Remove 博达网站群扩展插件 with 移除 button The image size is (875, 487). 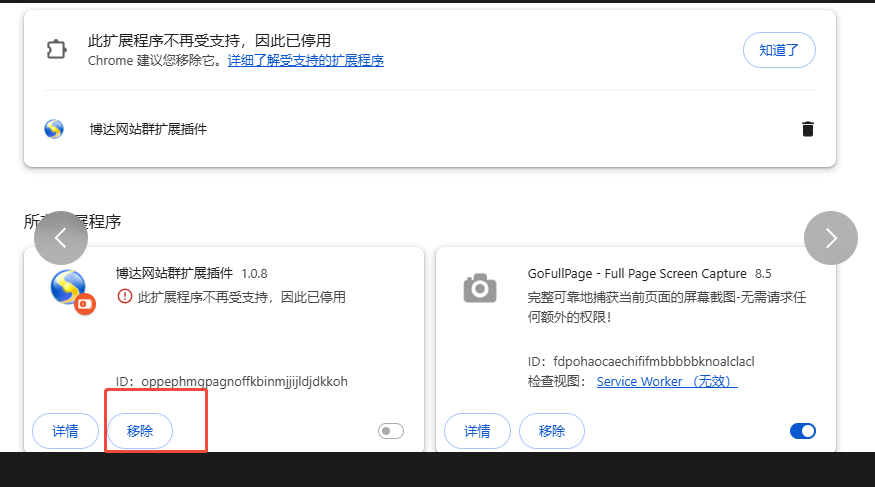pos(140,431)
